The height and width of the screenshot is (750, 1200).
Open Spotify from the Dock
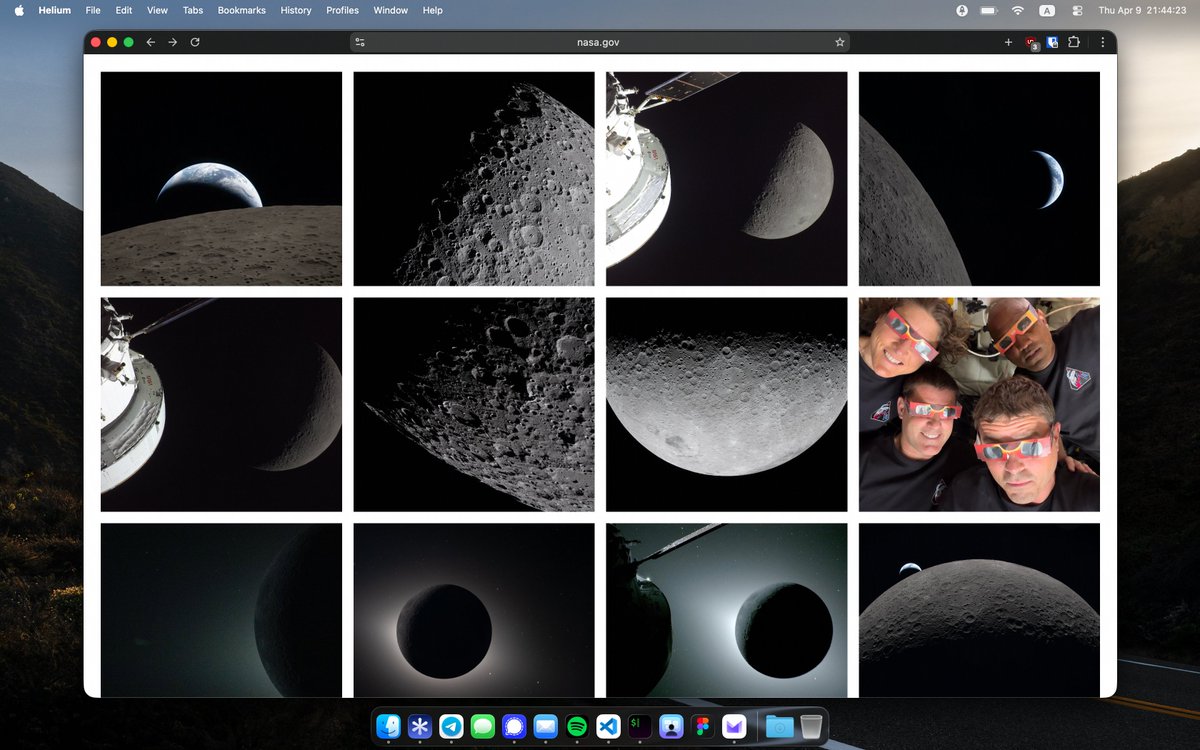[x=577, y=727]
